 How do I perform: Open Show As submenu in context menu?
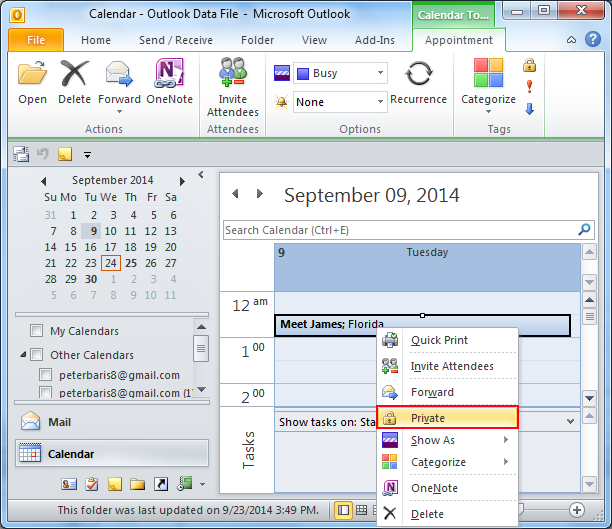[x=447, y=440]
